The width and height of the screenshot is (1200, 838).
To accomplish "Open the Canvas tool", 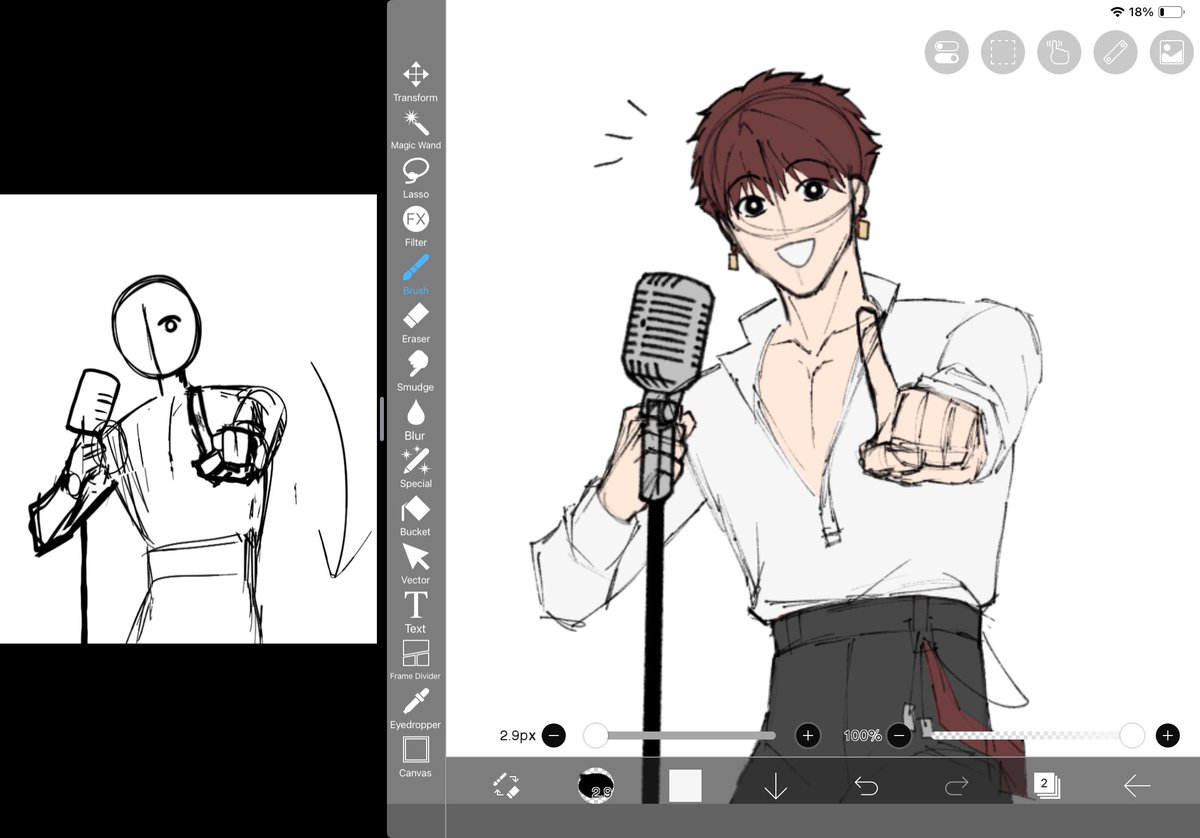I will [x=415, y=757].
